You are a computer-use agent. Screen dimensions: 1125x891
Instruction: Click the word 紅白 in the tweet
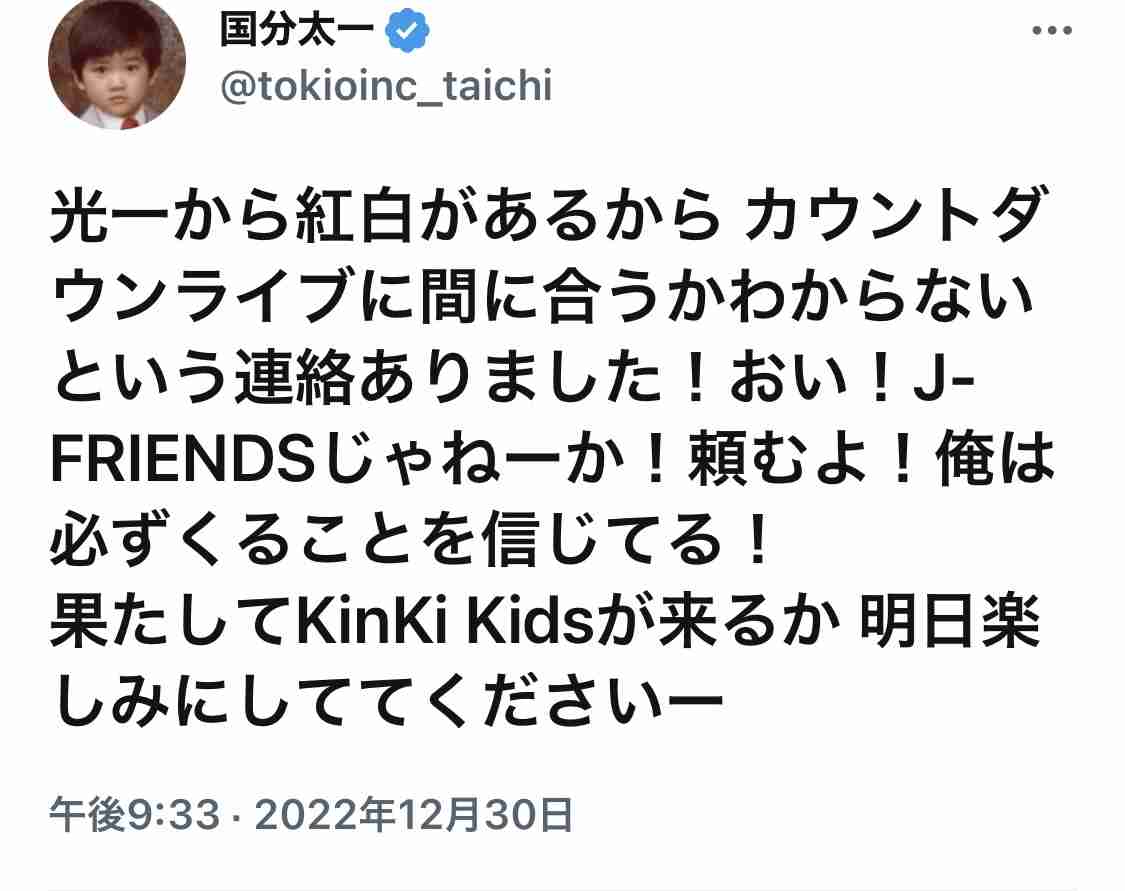354,214
